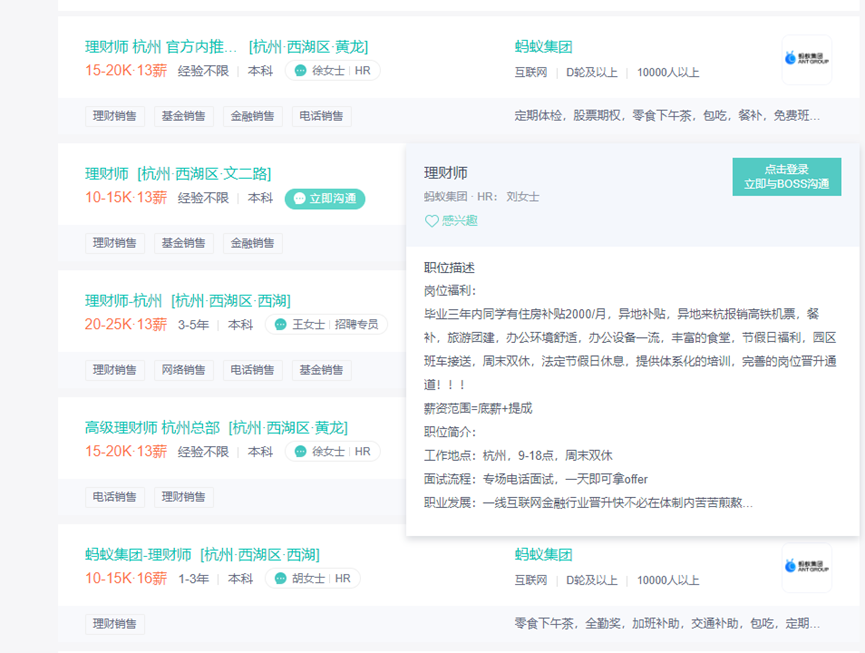Viewport: 865px width, 653px height.
Task: Click 面试流程 line in description
Action: pos(536,479)
